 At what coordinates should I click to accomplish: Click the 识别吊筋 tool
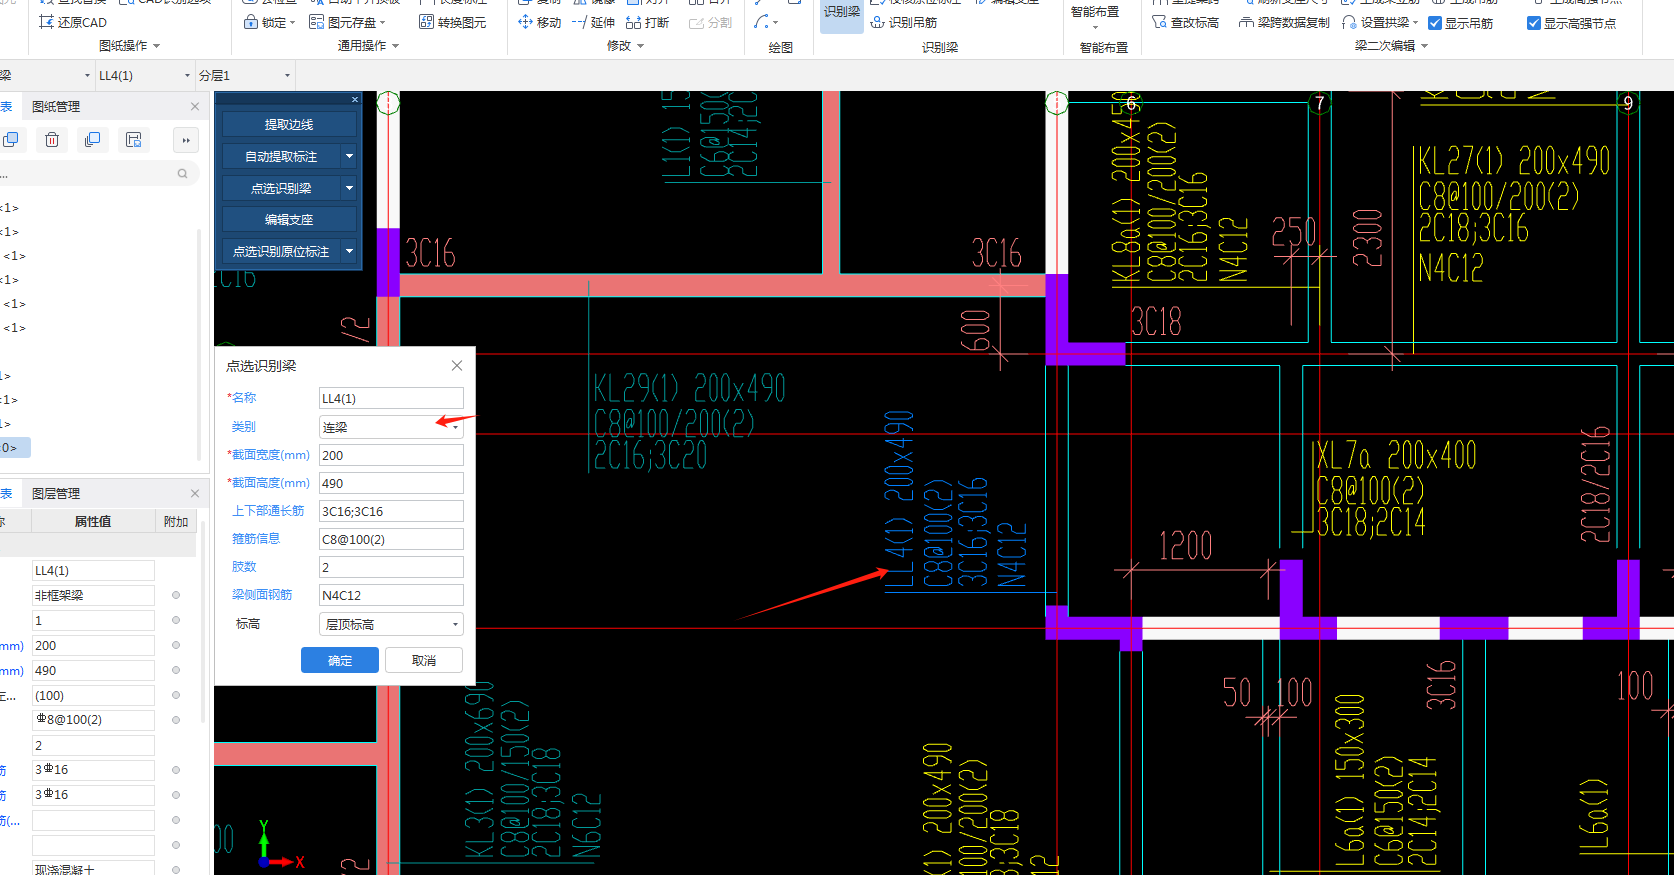point(904,22)
